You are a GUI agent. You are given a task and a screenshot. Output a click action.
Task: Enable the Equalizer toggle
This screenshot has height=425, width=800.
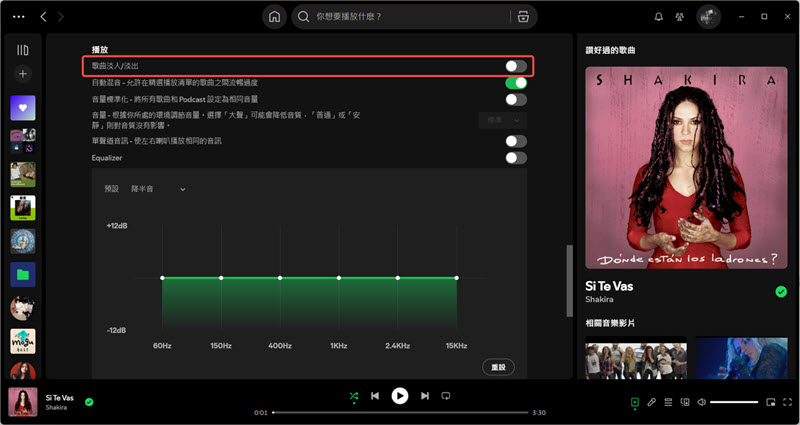[x=516, y=158]
